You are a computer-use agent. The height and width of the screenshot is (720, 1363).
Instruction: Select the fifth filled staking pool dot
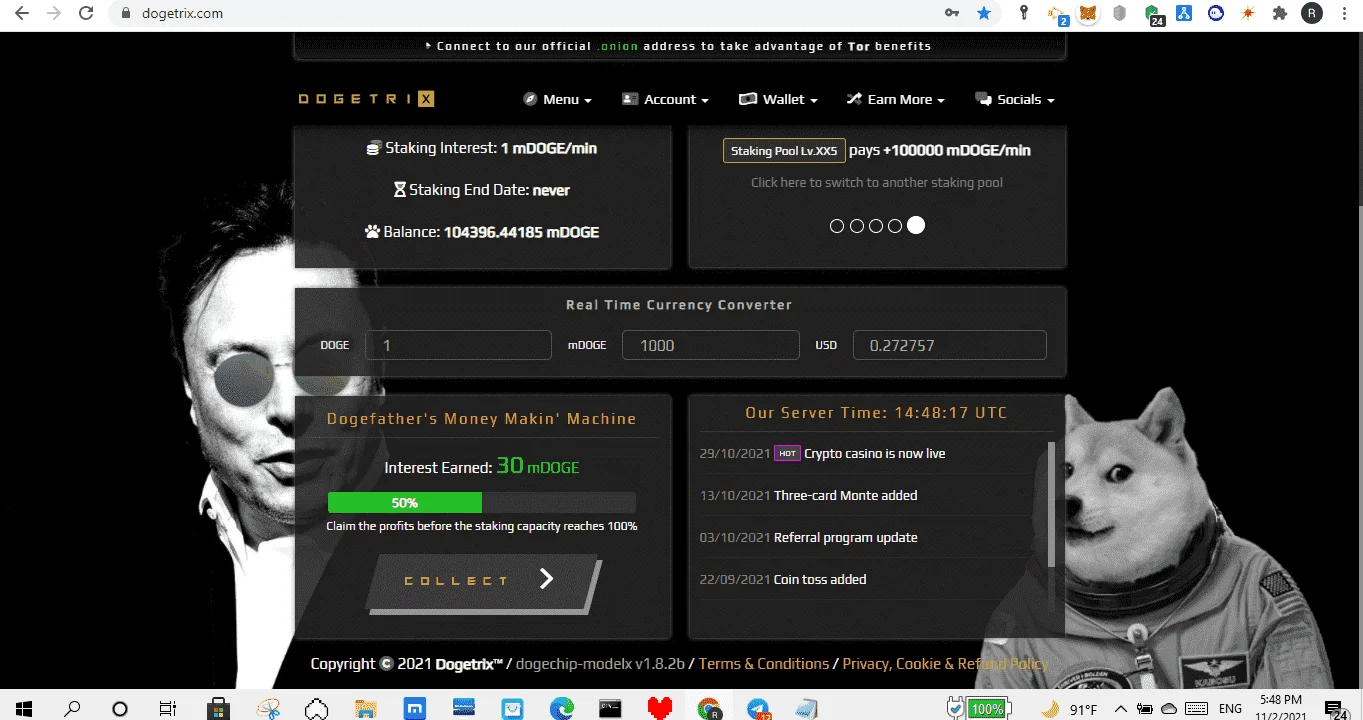916,225
